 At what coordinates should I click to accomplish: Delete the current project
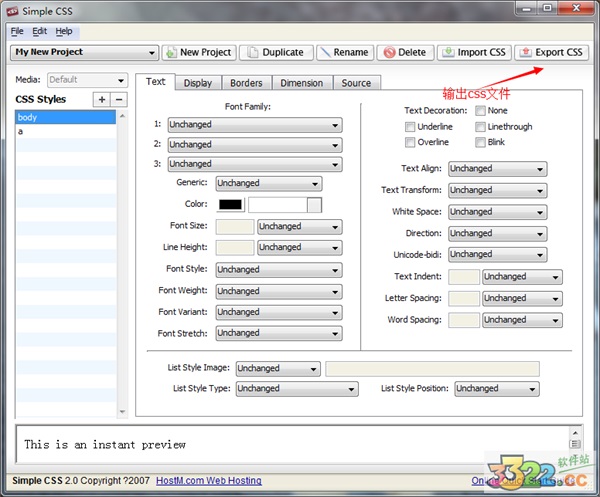coord(405,52)
